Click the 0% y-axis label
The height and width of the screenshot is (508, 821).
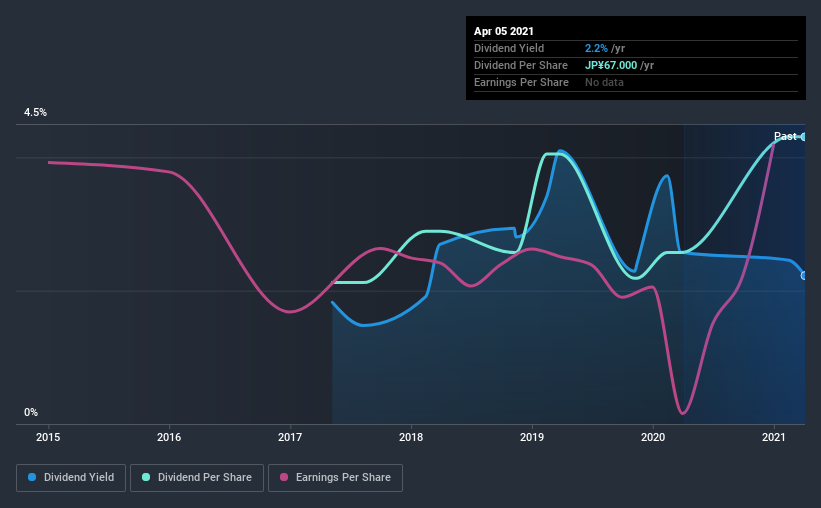pos(31,413)
